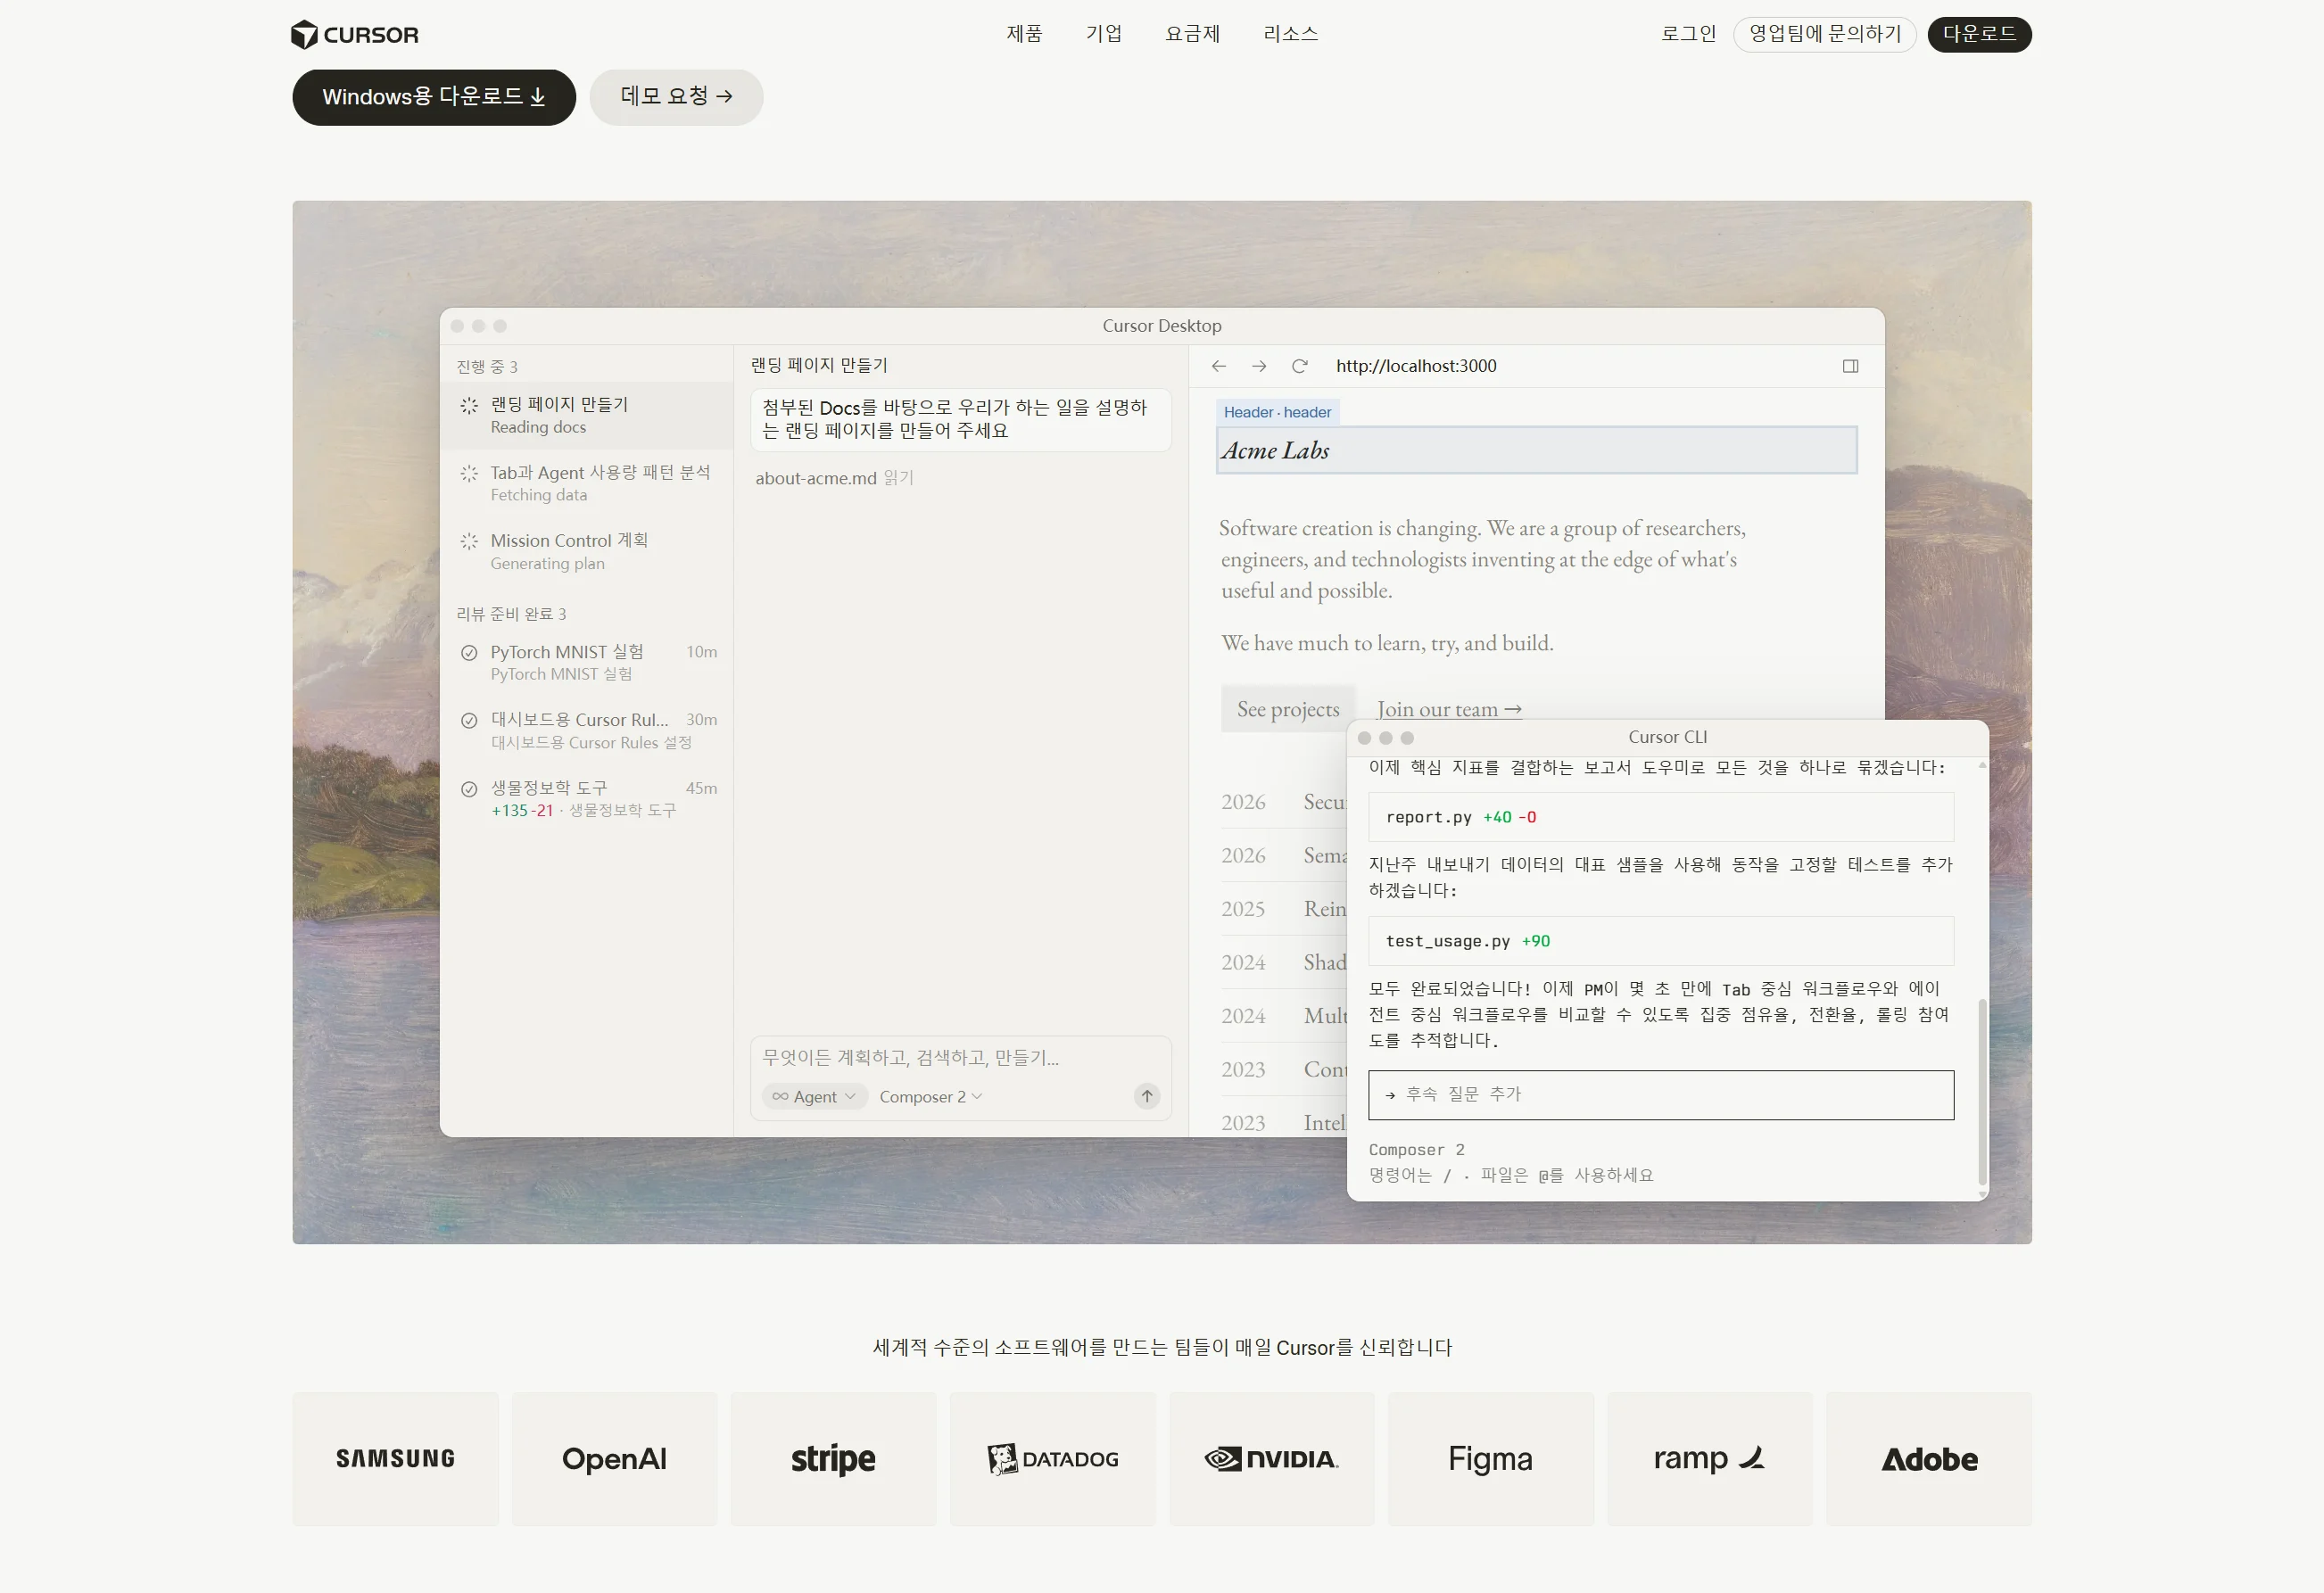Click the Acme Labs header in preview

tap(1537, 450)
